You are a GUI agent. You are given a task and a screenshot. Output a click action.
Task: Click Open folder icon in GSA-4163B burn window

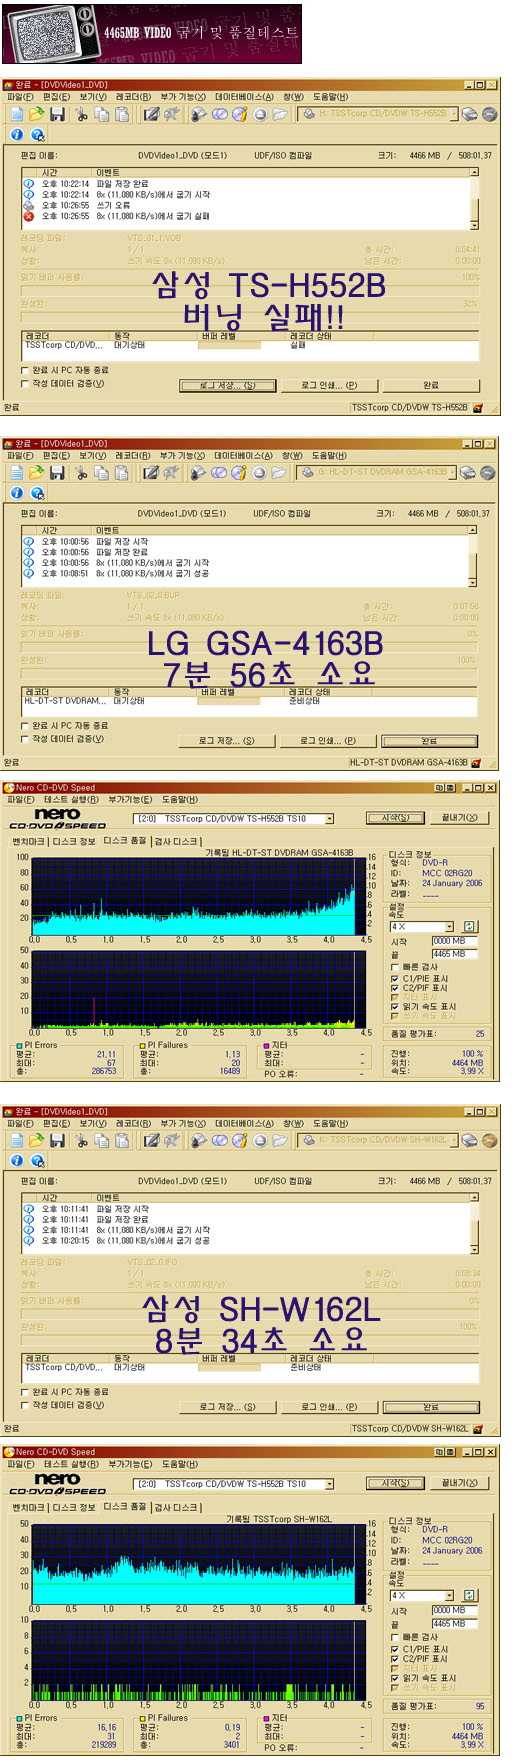click(36, 472)
